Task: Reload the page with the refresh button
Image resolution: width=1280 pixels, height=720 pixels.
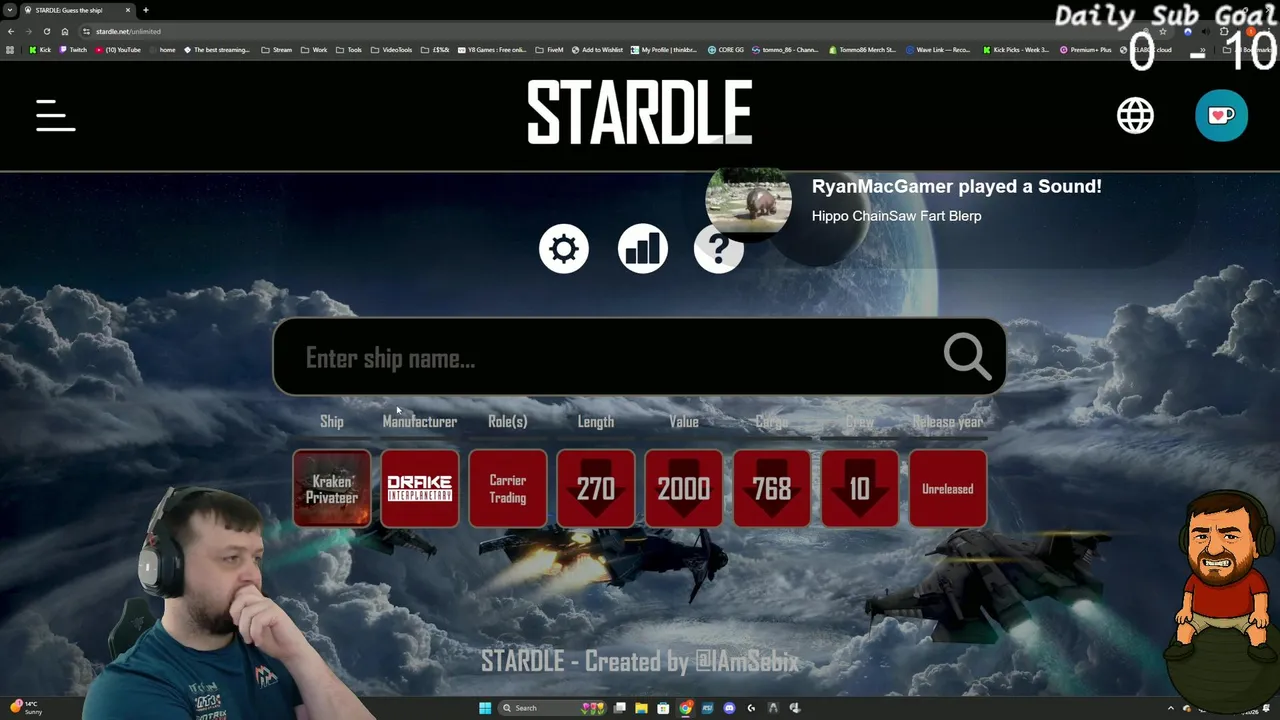Action: 47,31
